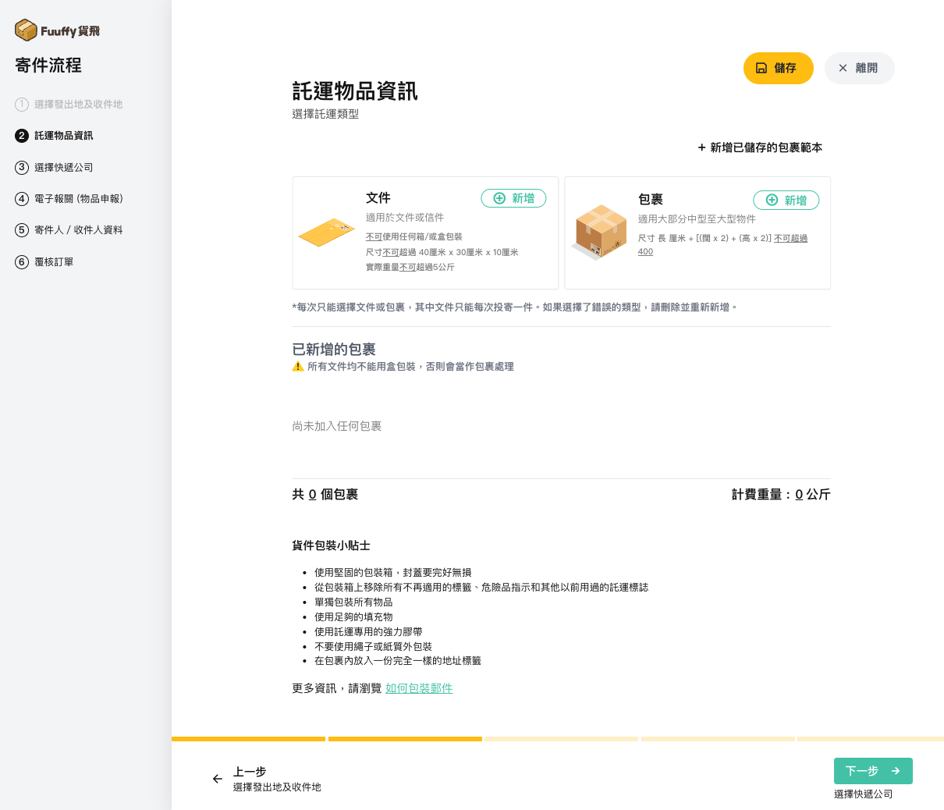
Task: Click the step 1 circle icon
Action: pos(22,104)
